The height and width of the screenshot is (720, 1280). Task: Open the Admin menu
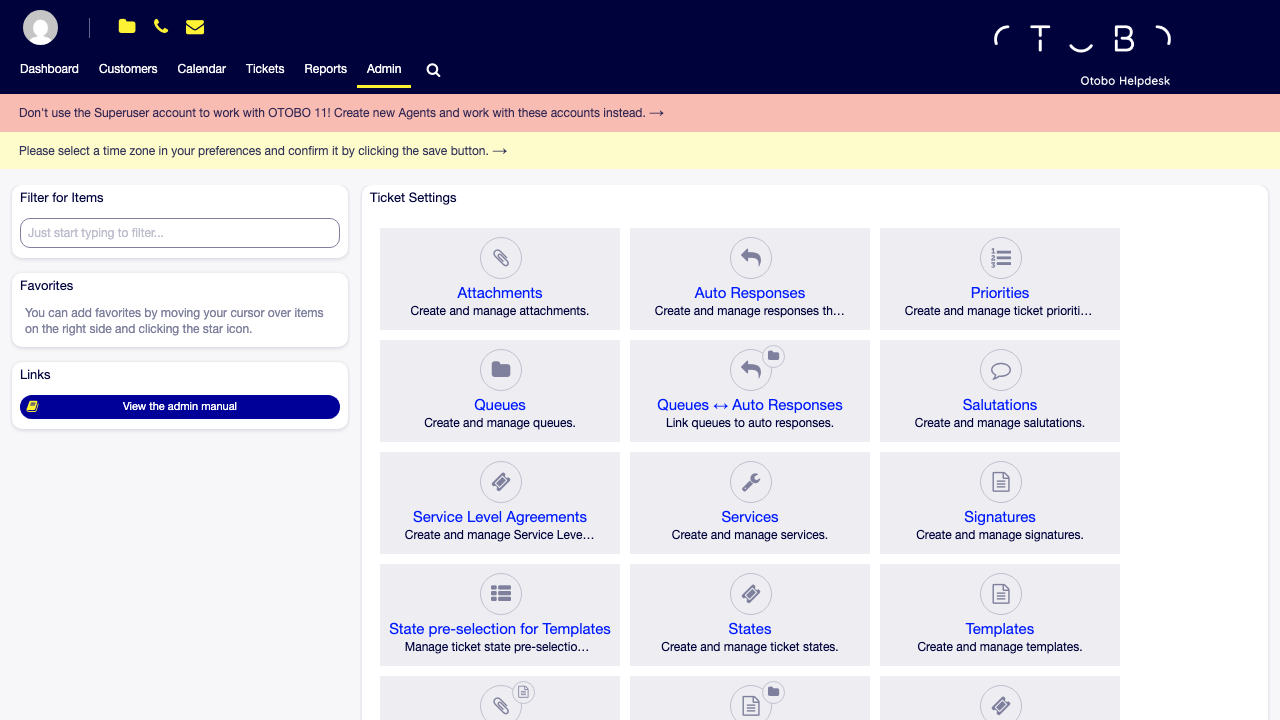tap(384, 69)
